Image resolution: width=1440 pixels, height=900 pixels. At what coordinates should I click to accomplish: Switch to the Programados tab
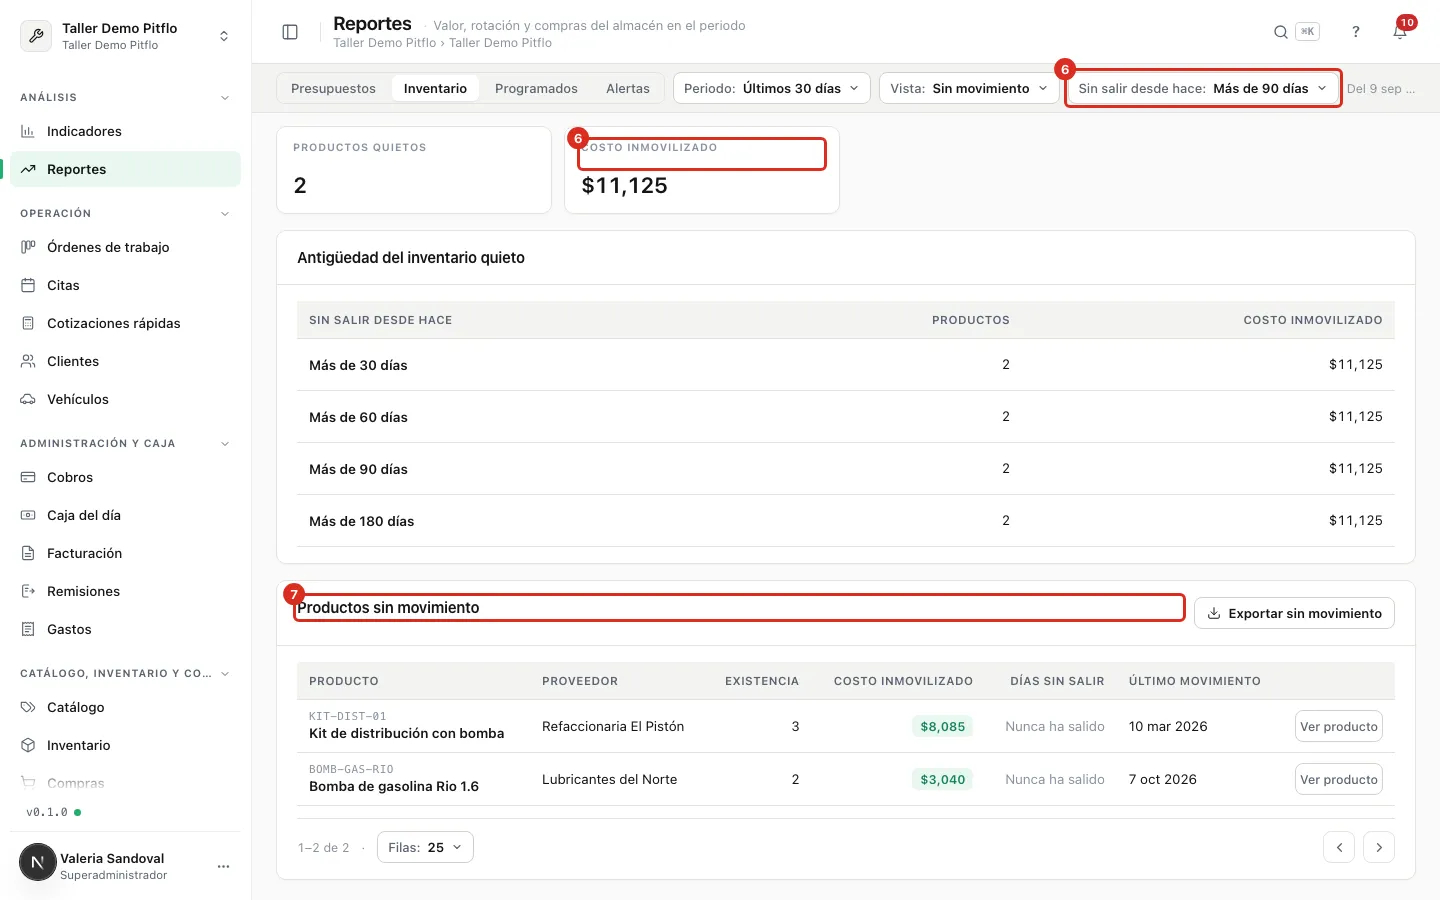pyautogui.click(x=536, y=88)
